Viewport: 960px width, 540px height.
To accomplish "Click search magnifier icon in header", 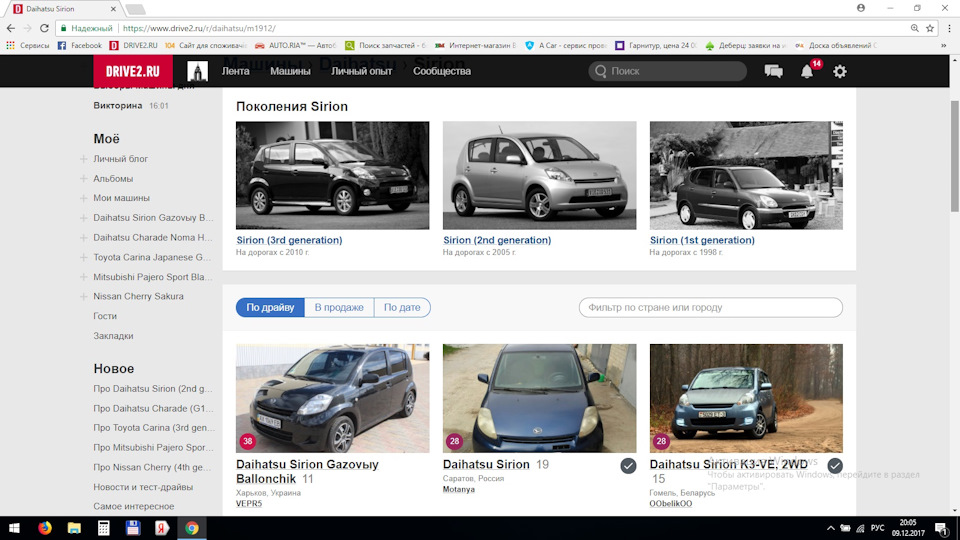I will tap(601, 71).
